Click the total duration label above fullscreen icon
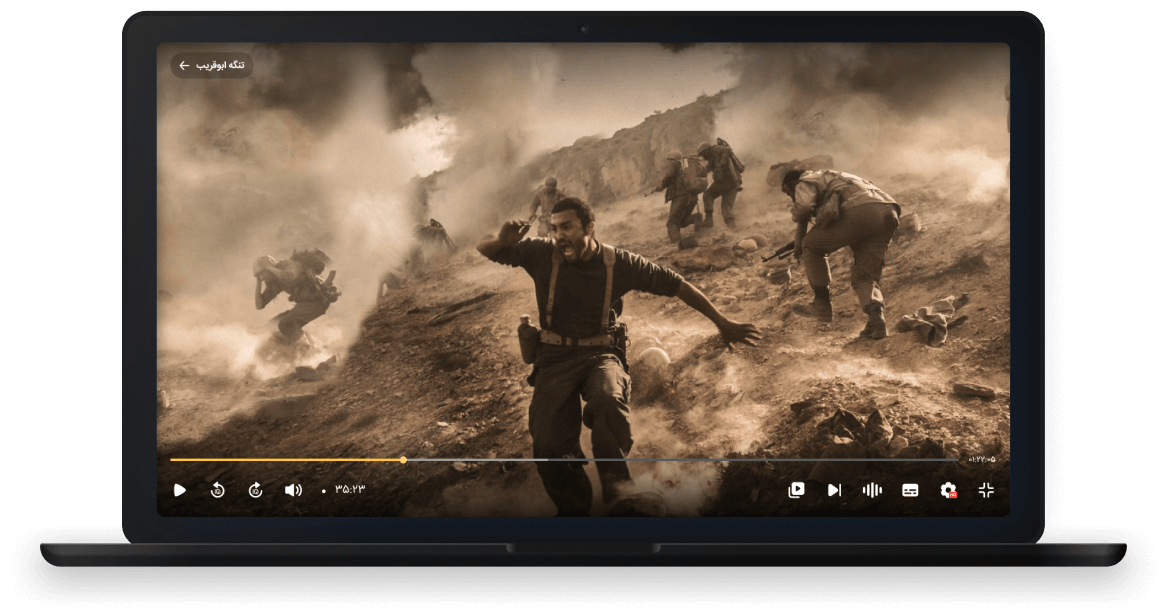The height and width of the screenshot is (610, 1167). click(x=982, y=459)
